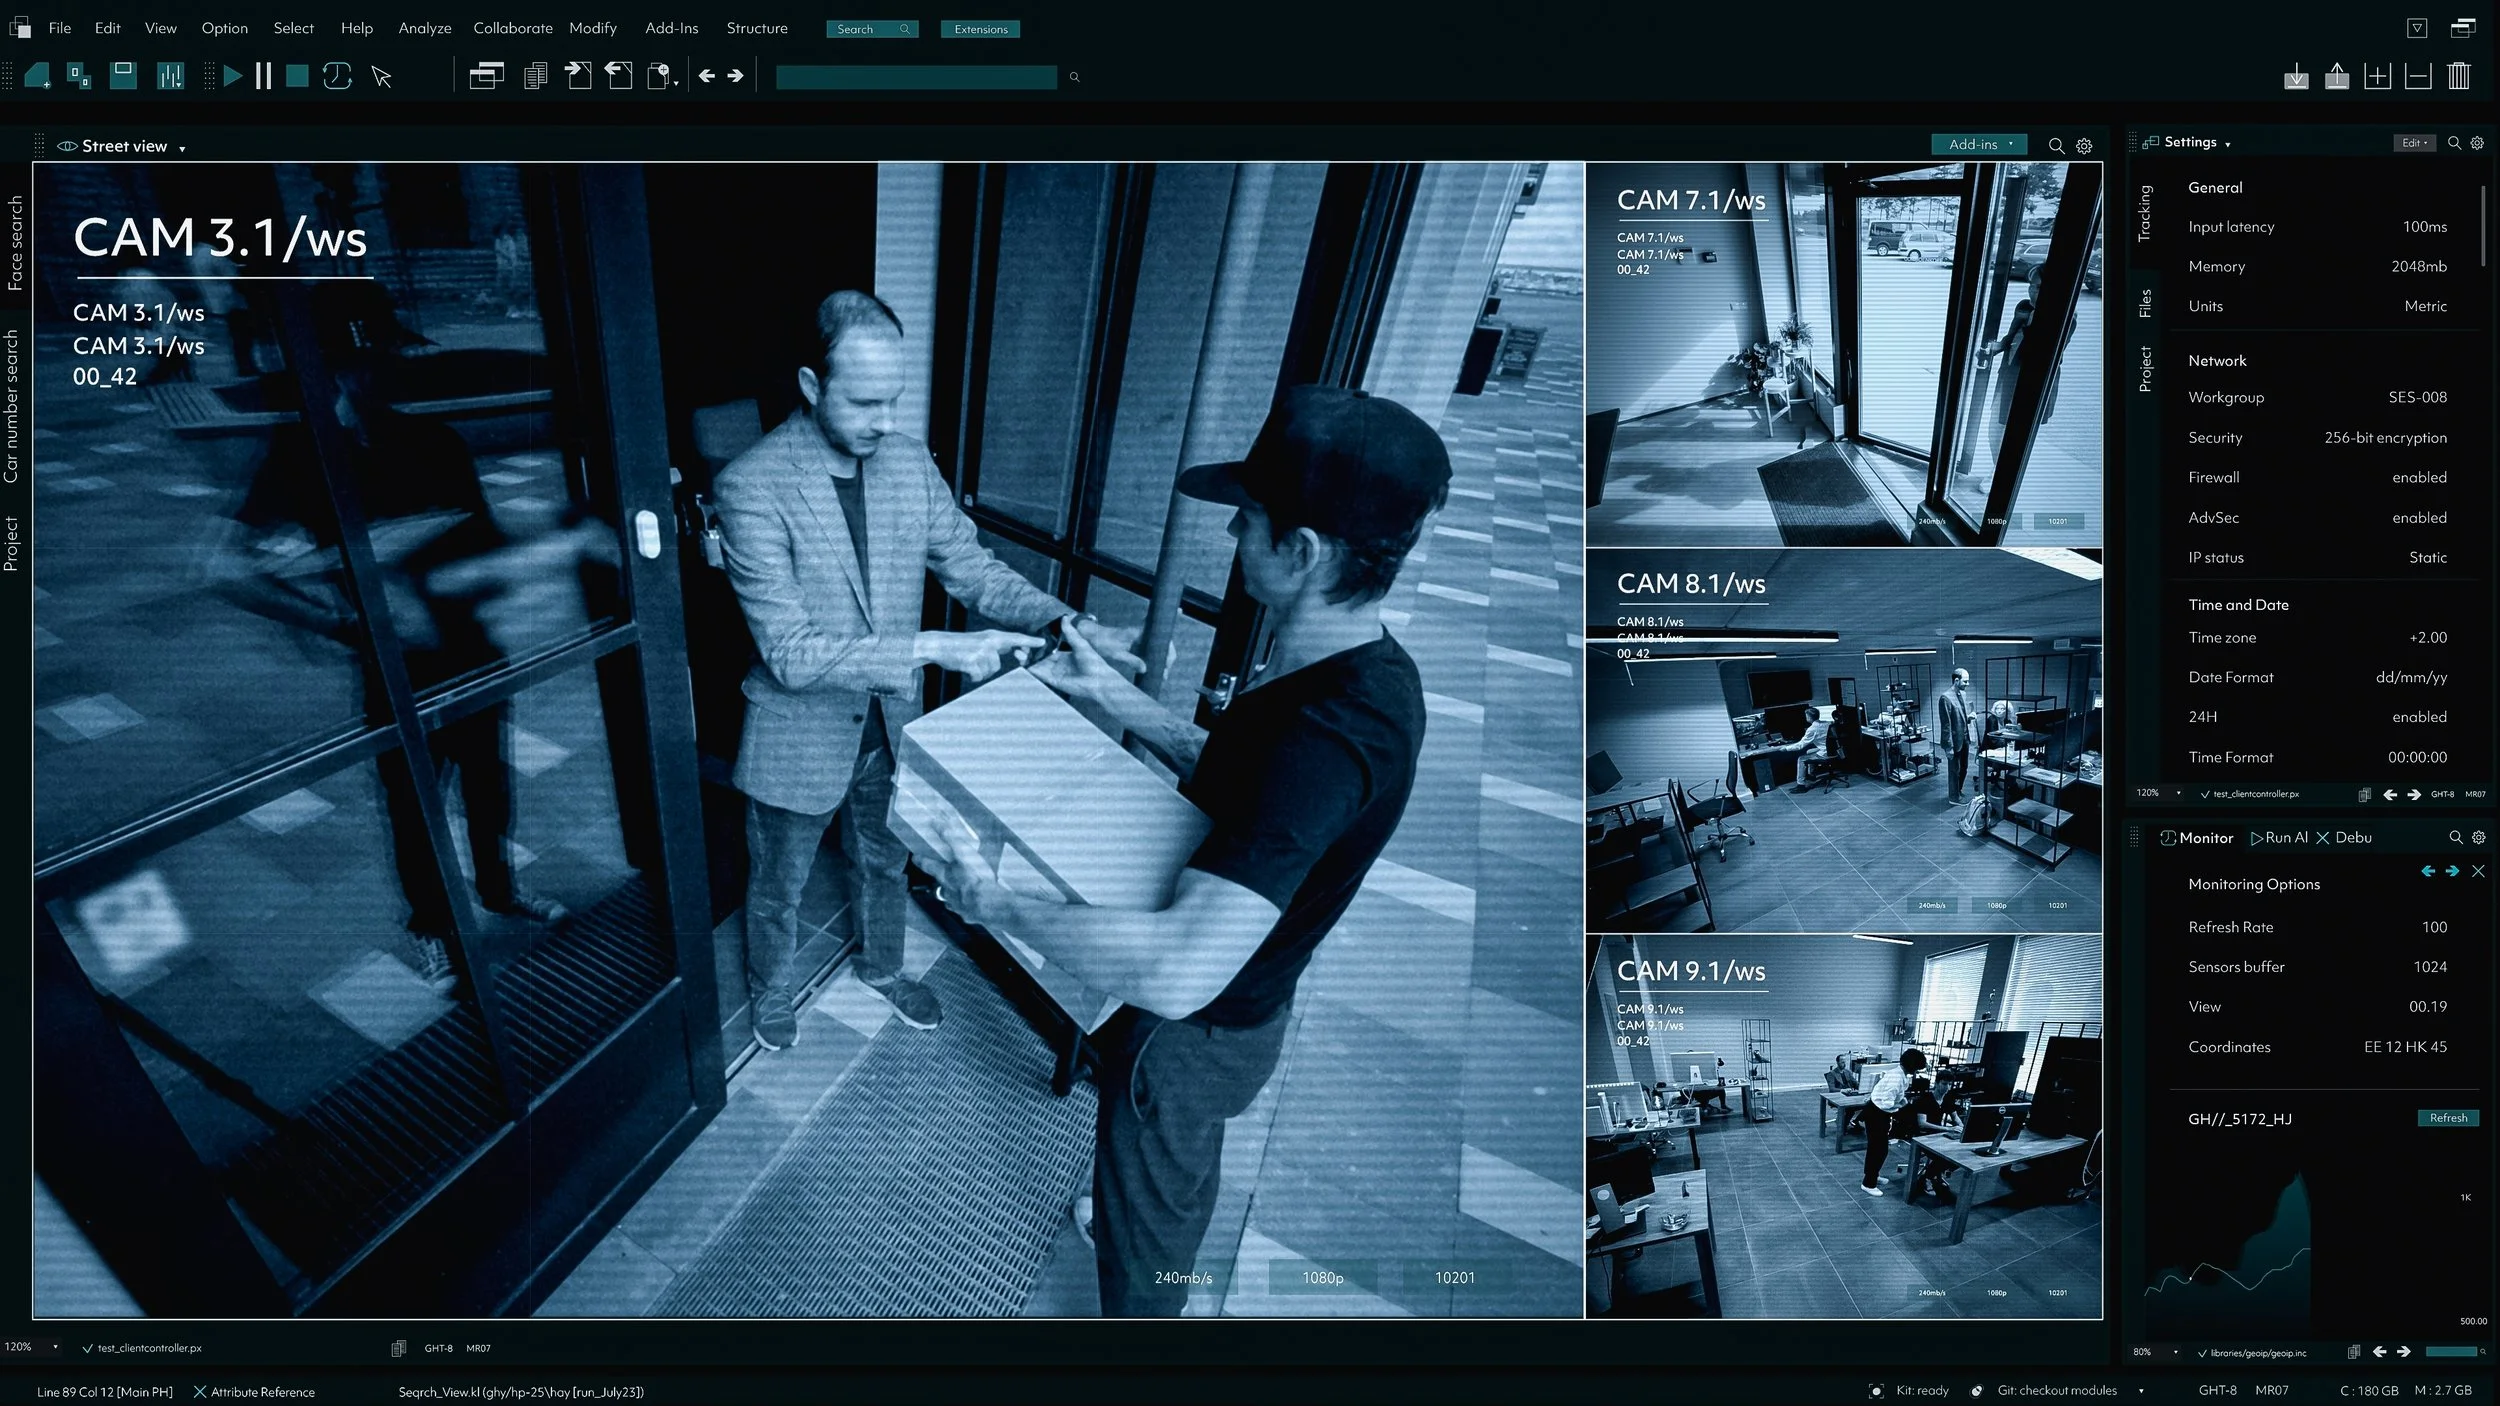The width and height of the screenshot is (2500, 1406).
Task: Click the trash bin icon at top right
Action: 2459,76
